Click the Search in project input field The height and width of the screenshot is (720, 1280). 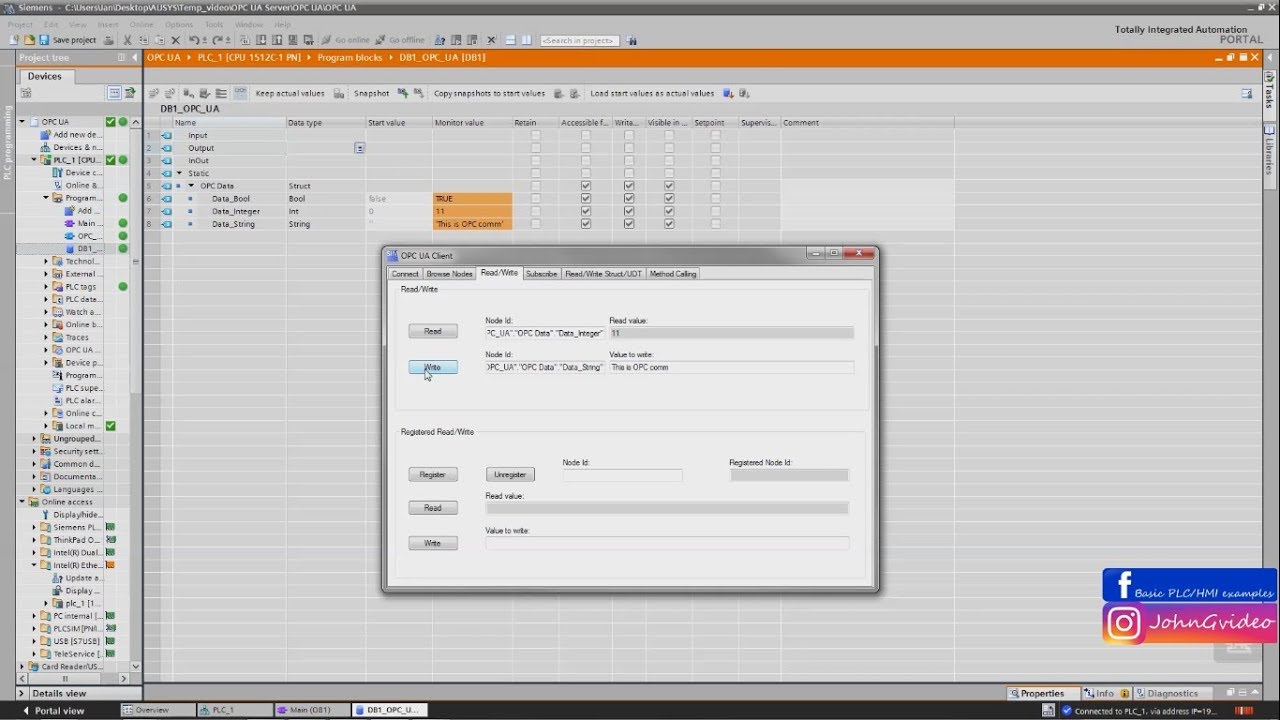tap(579, 40)
